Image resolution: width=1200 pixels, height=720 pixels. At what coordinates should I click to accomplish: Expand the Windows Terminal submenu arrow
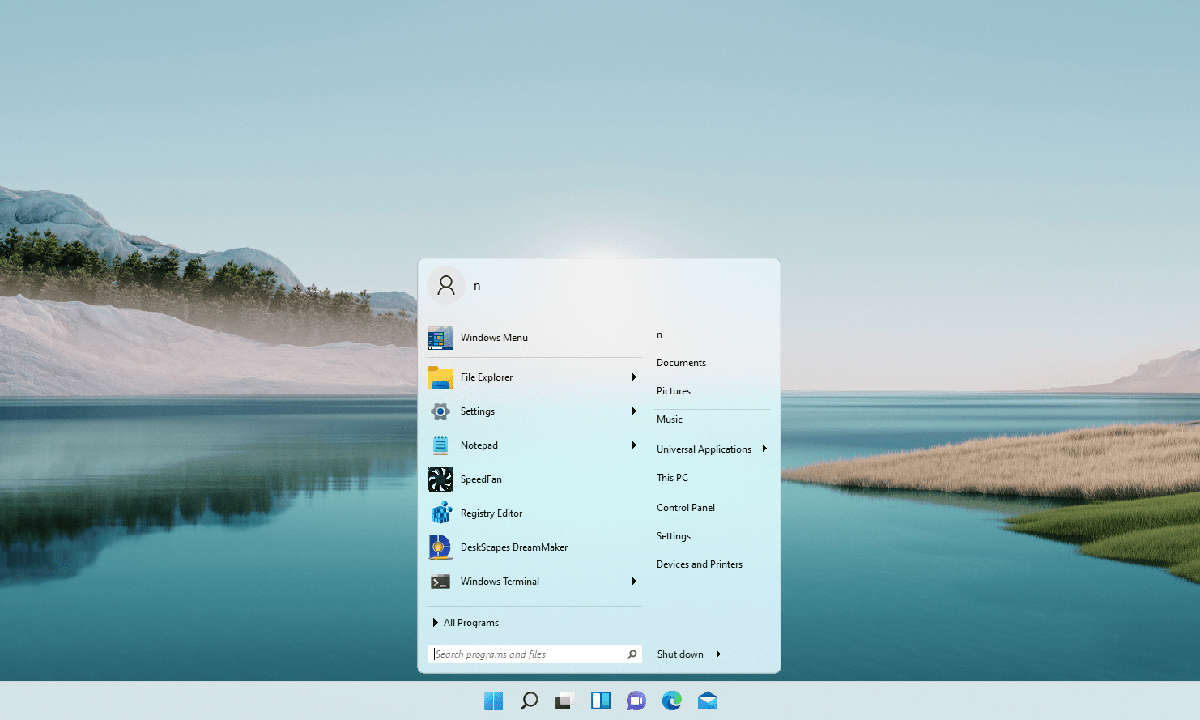634,581
